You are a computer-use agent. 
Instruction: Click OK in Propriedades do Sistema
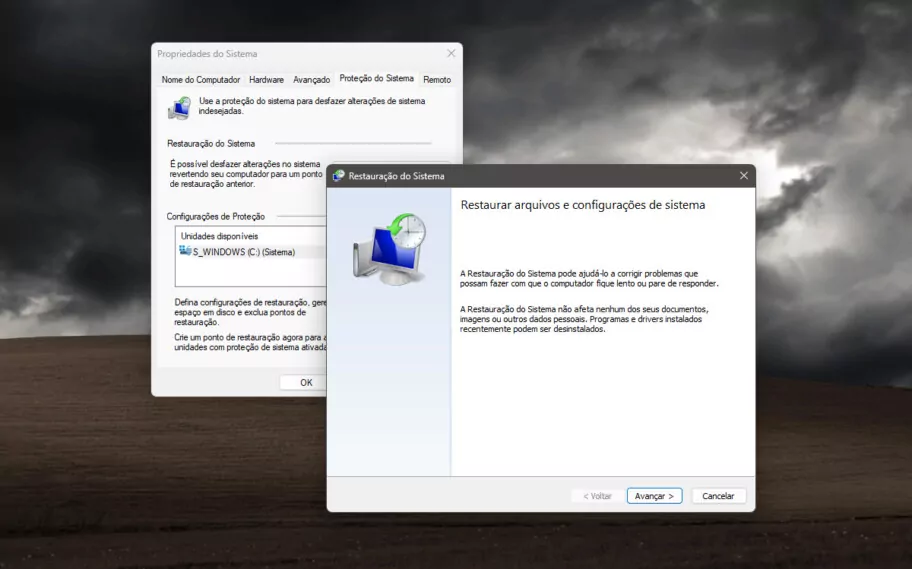[x=303, y=382]
